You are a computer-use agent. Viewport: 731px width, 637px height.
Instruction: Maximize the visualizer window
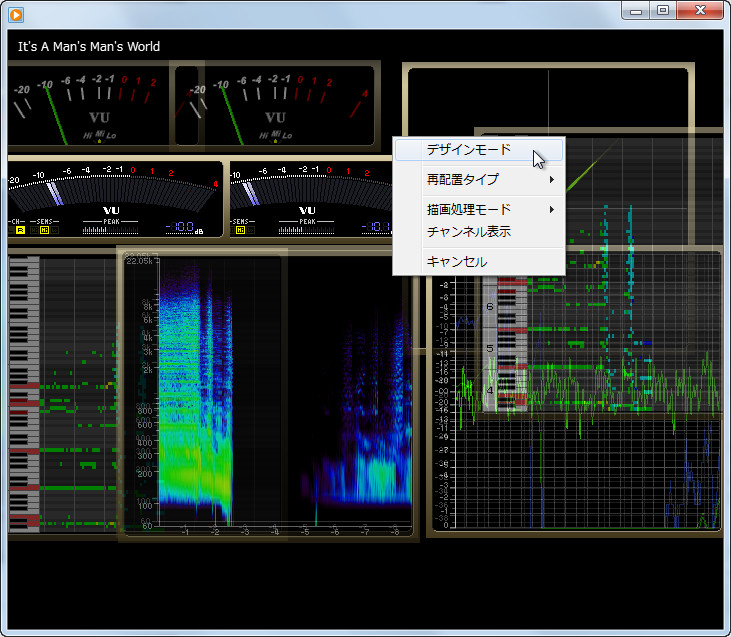coord(663,11)
